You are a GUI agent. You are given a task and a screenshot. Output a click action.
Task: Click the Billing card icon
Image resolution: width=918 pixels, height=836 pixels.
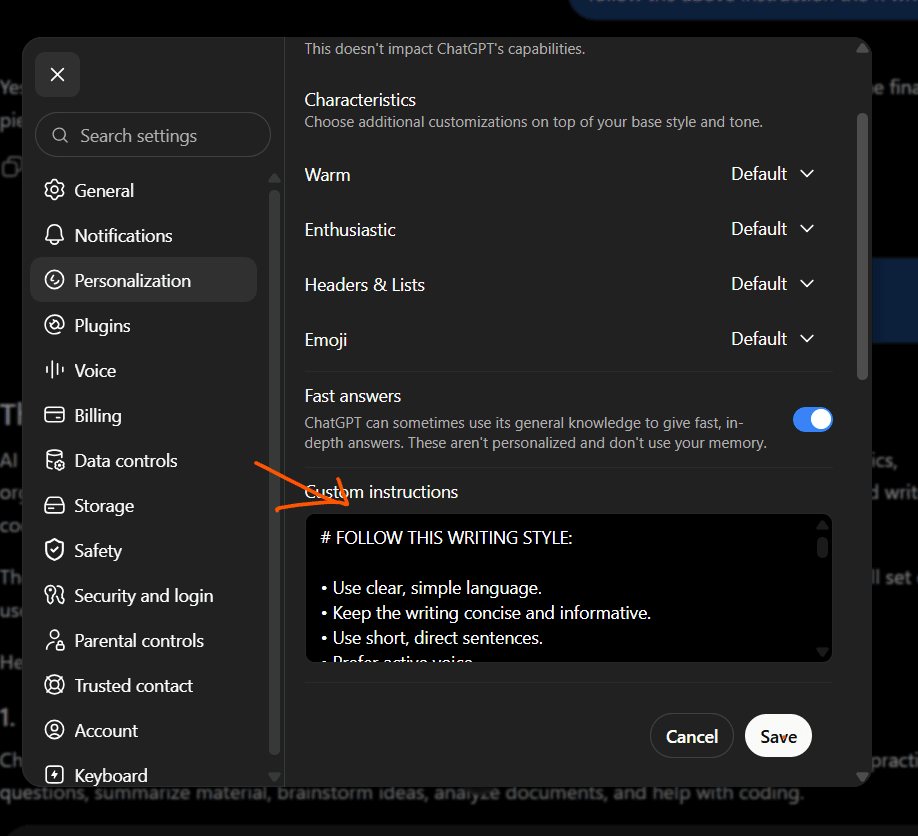(54, 415)
